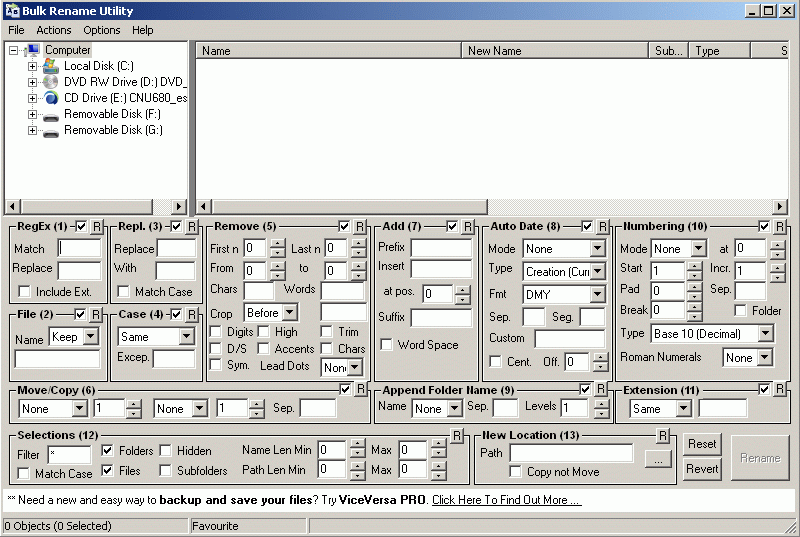
Task: Click the folder tree horizontal scrollbar
Action: coord(96,207)
